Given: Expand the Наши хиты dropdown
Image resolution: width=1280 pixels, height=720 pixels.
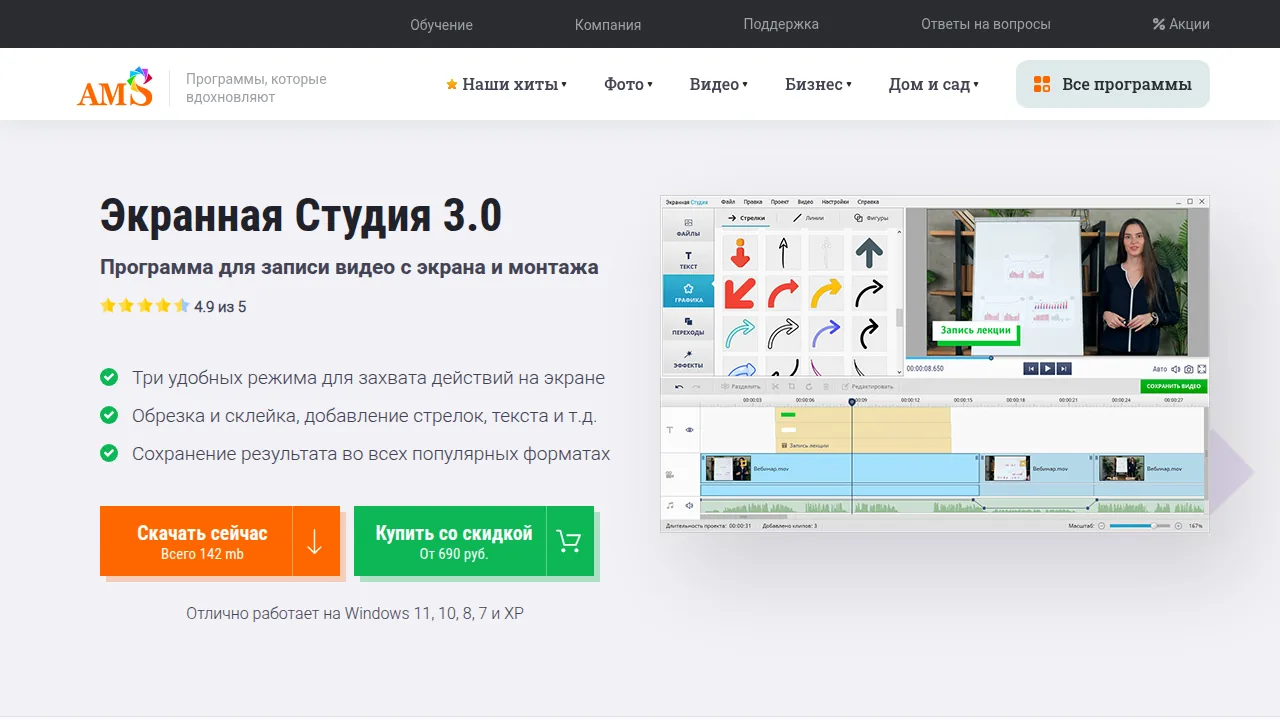Looking at the screenshot, I should pos(506,85).
